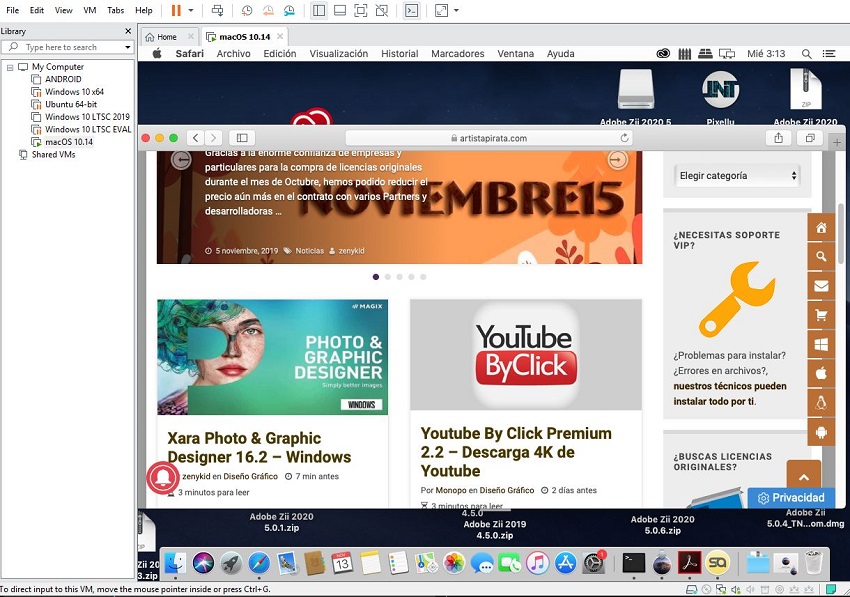Click orange mail sidebar button
Screen dimensions: 850x597
pos(821,286)
